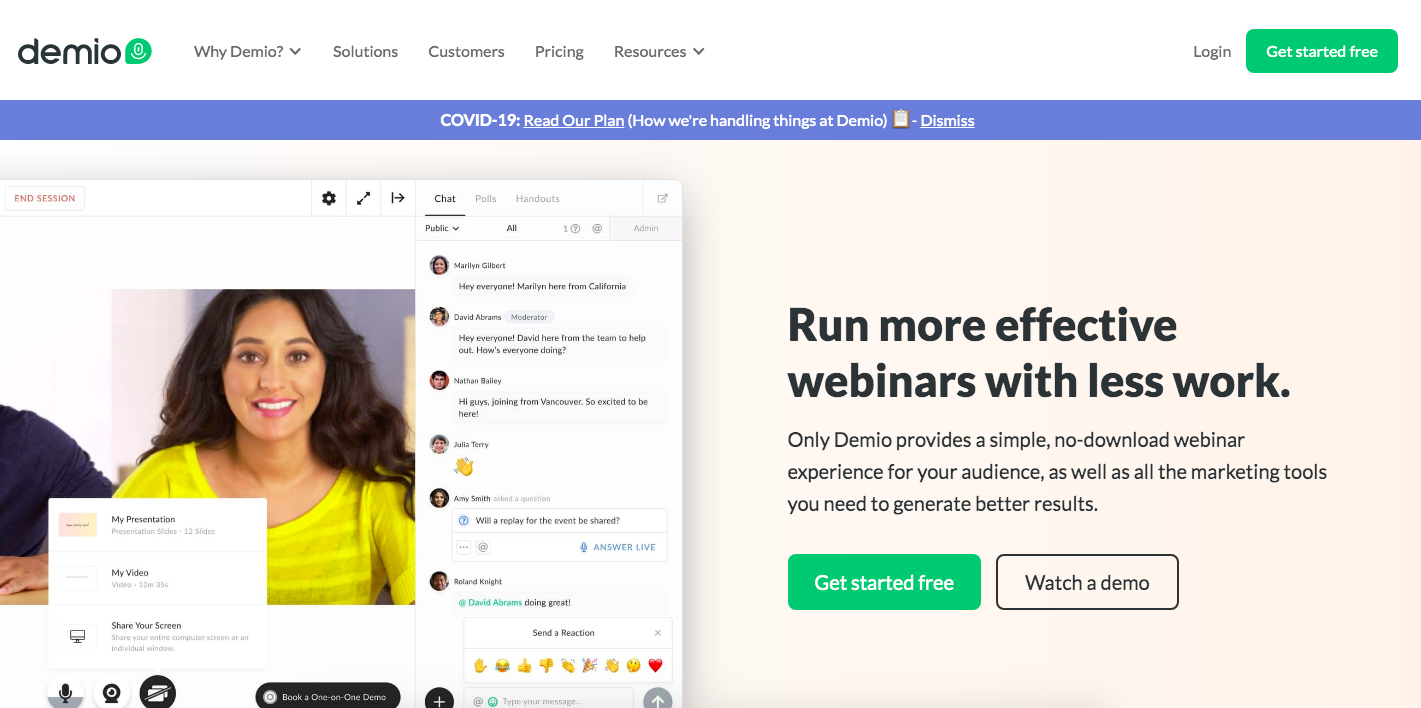Click the Book a One-on-One Demo button

click(328, 697)
